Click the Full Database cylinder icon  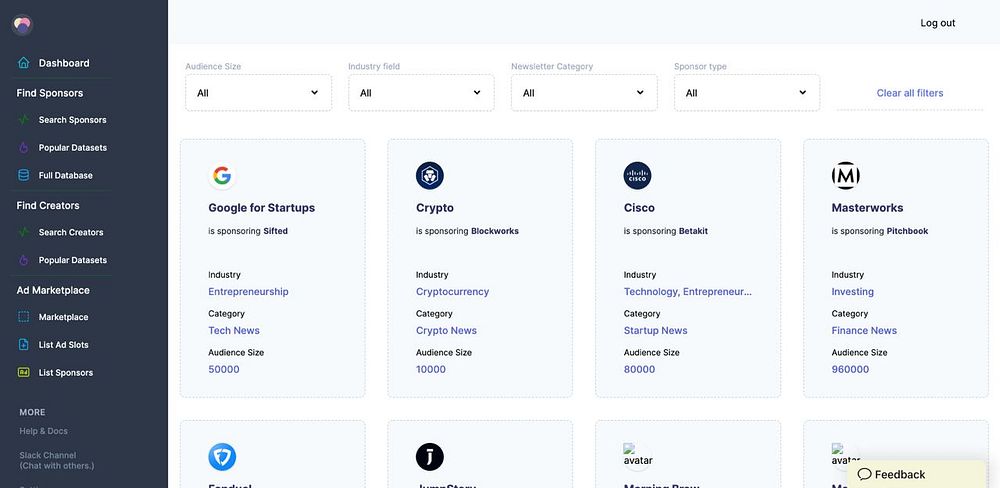(x=24, y=175)
